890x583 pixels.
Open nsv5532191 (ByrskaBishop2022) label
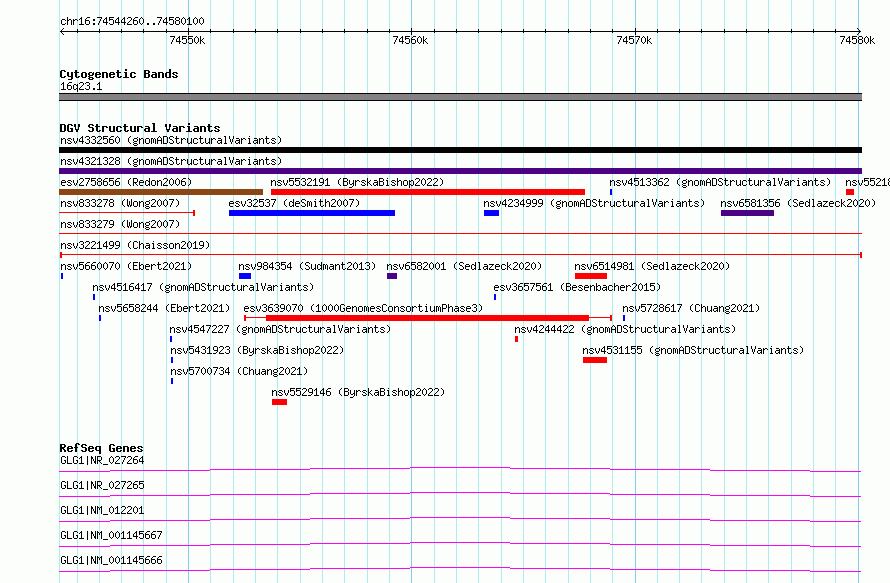357,182
